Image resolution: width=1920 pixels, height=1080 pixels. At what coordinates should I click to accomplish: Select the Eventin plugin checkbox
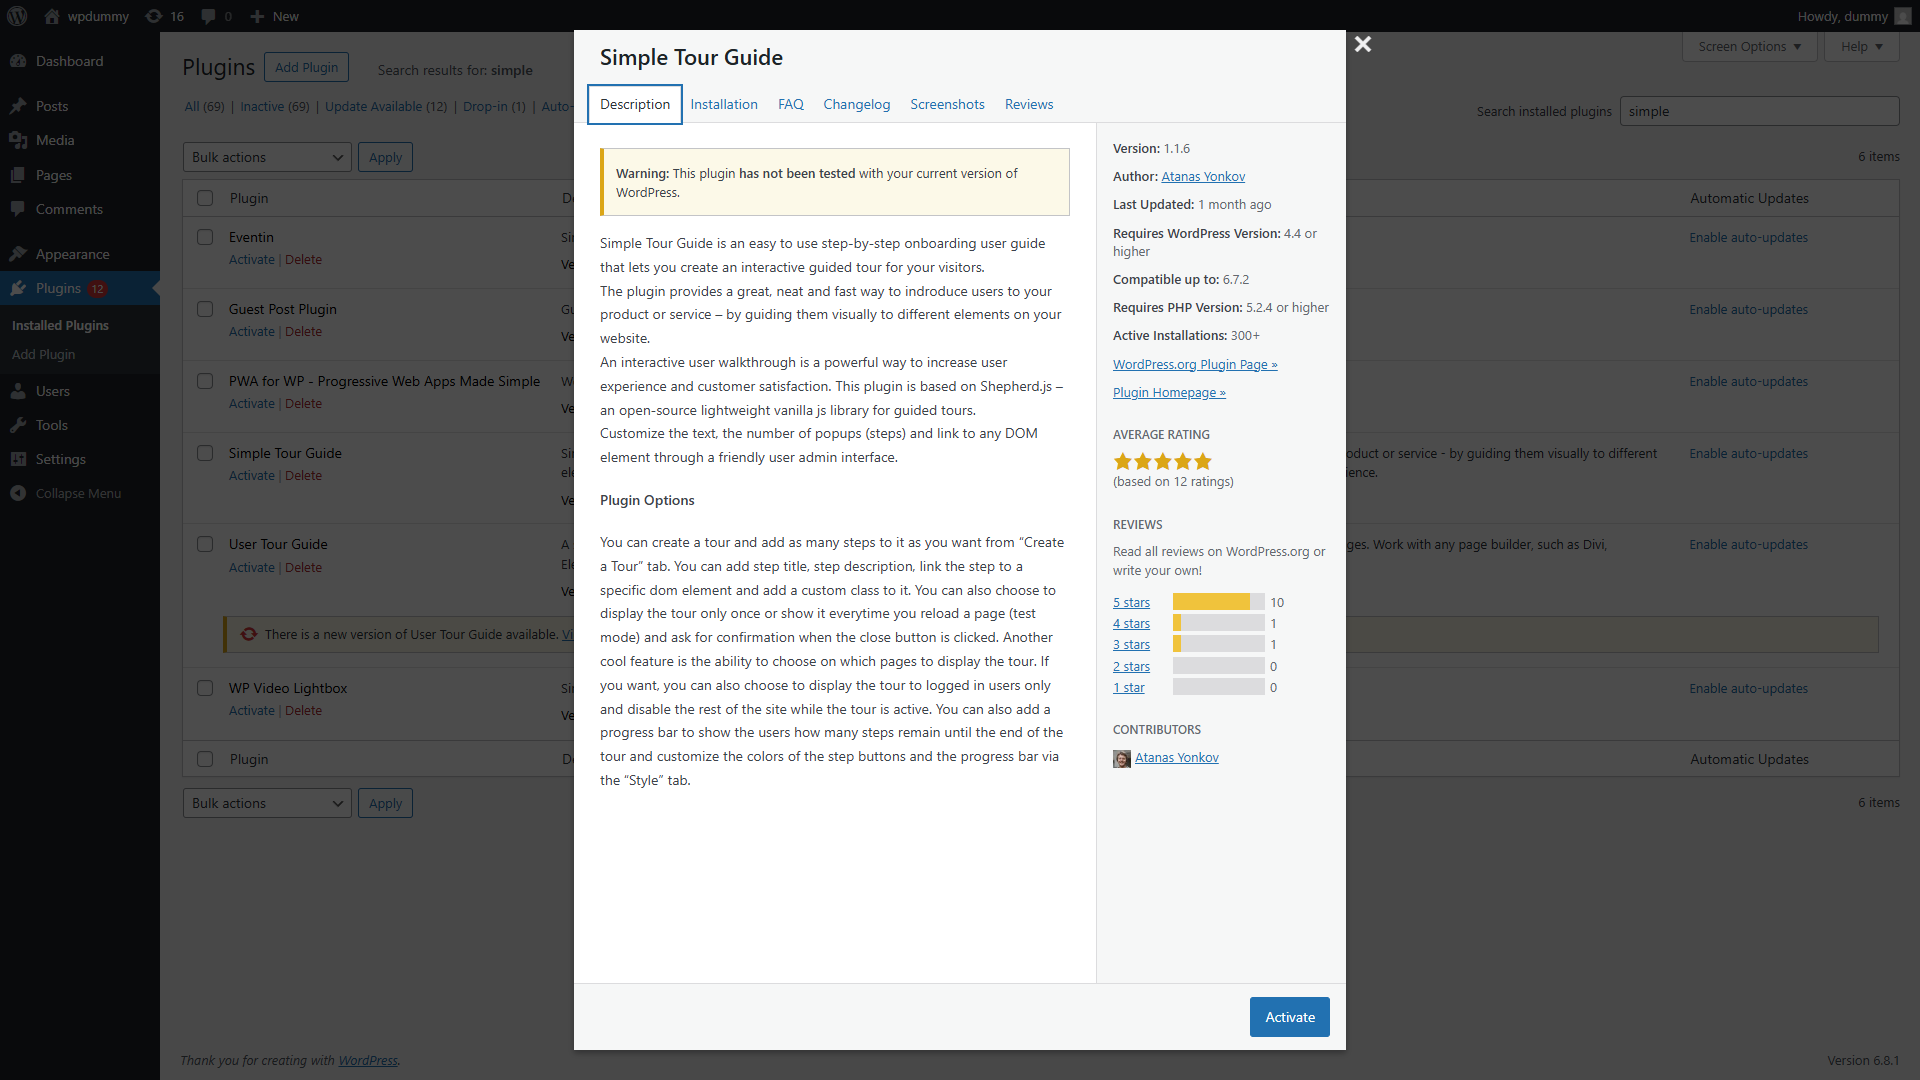205,237
